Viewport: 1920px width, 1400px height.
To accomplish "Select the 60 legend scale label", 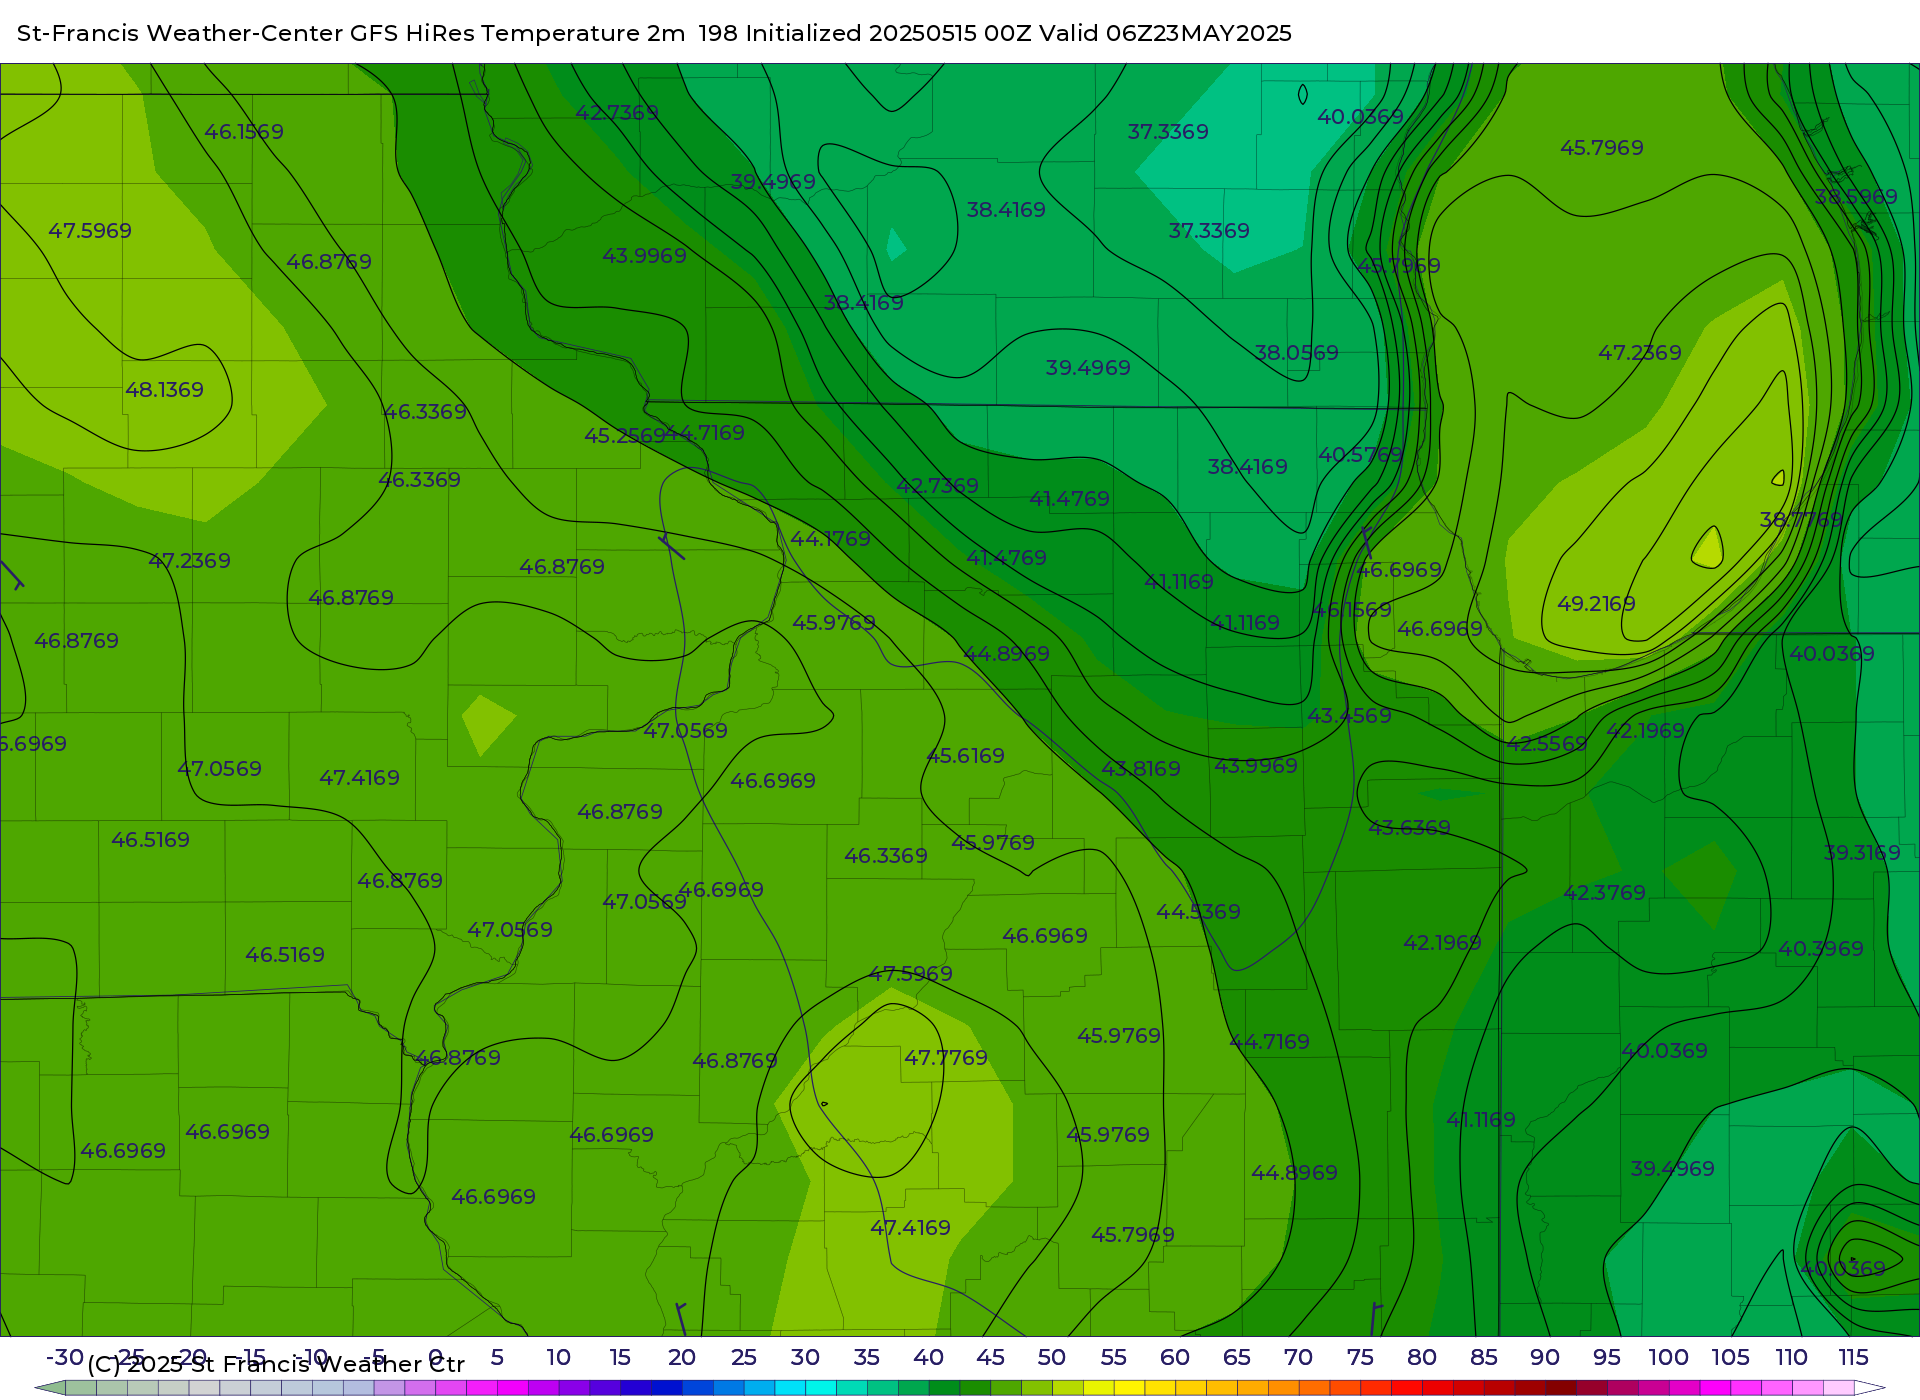I will pyautogui.click(x=1174, y=1358).
